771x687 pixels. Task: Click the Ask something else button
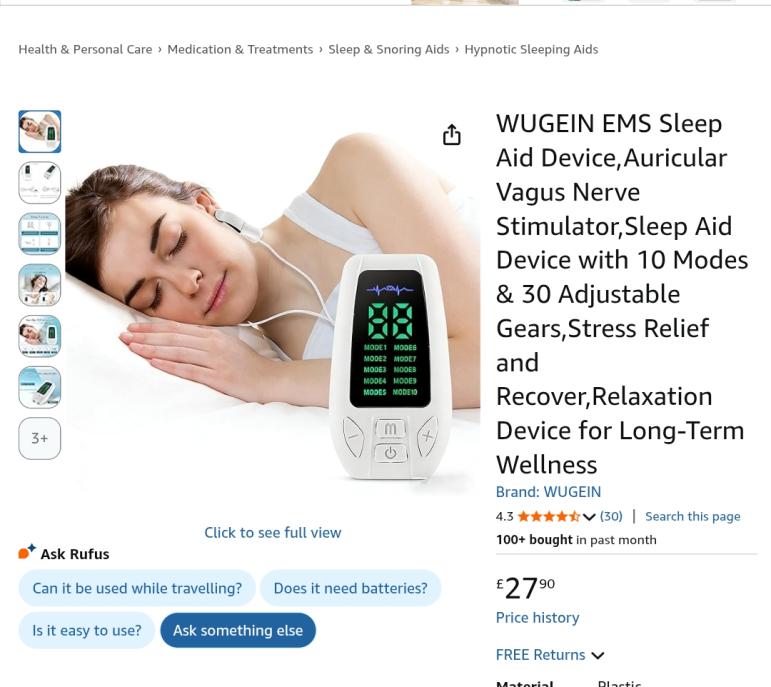pos(238,630)
